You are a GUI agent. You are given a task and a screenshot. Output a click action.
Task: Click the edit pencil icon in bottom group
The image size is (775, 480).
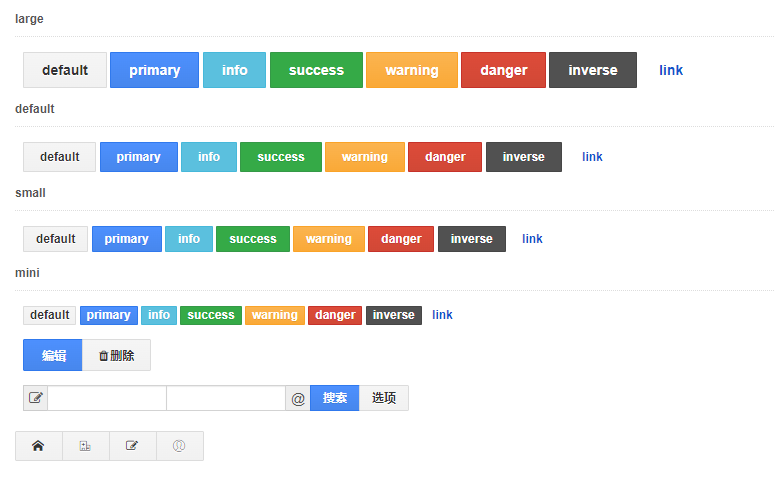[x=132, y=446]
